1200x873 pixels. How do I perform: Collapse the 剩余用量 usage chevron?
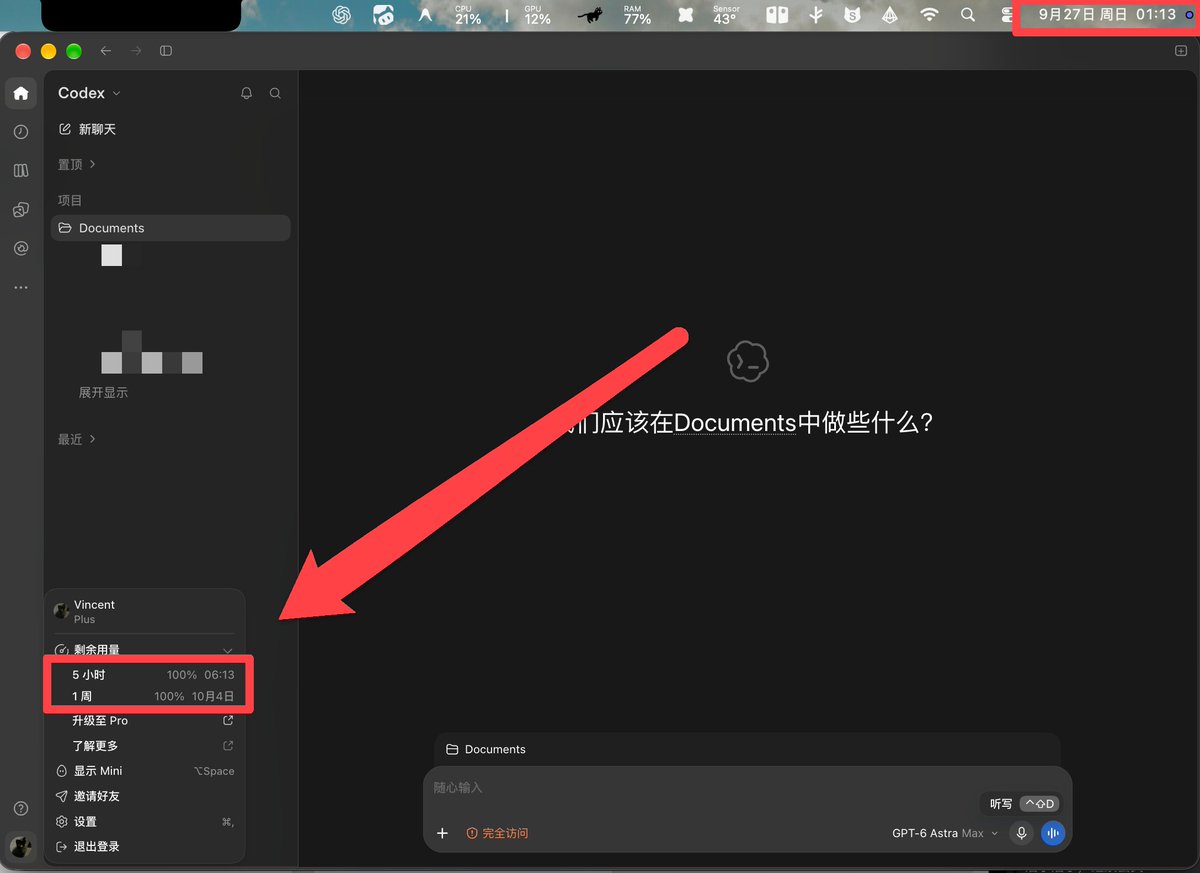click(227, 651)
